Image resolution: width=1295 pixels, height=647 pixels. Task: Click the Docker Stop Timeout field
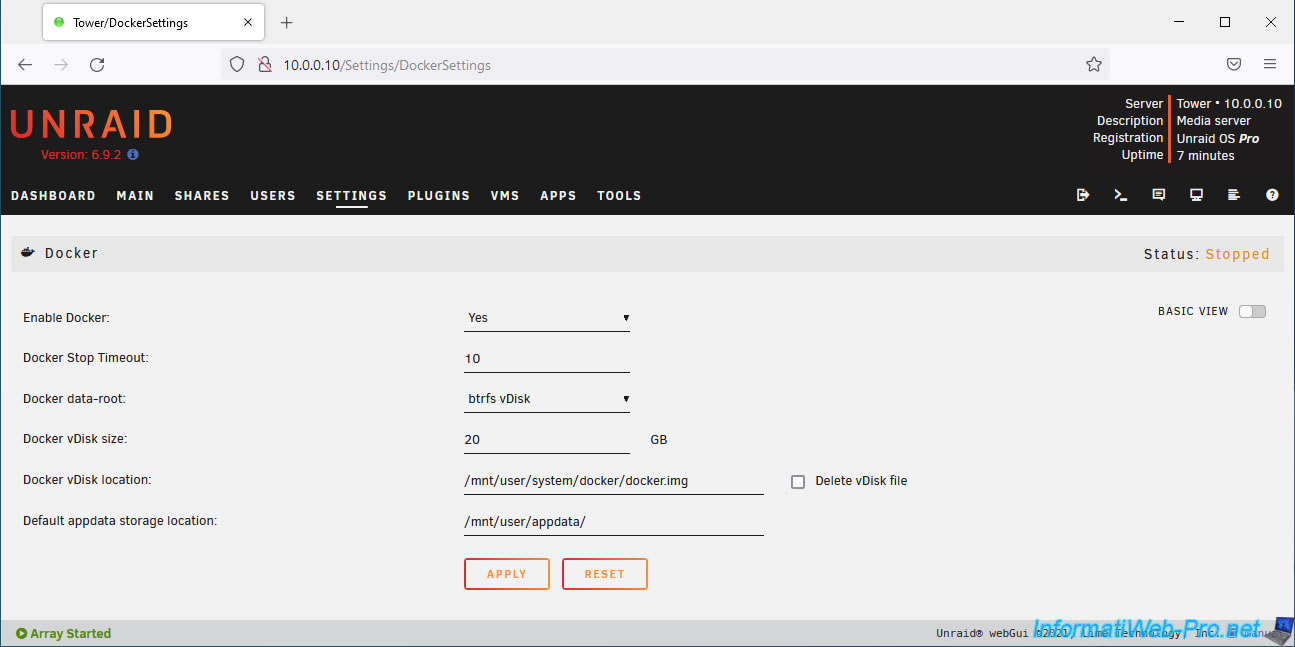point(547,359)
